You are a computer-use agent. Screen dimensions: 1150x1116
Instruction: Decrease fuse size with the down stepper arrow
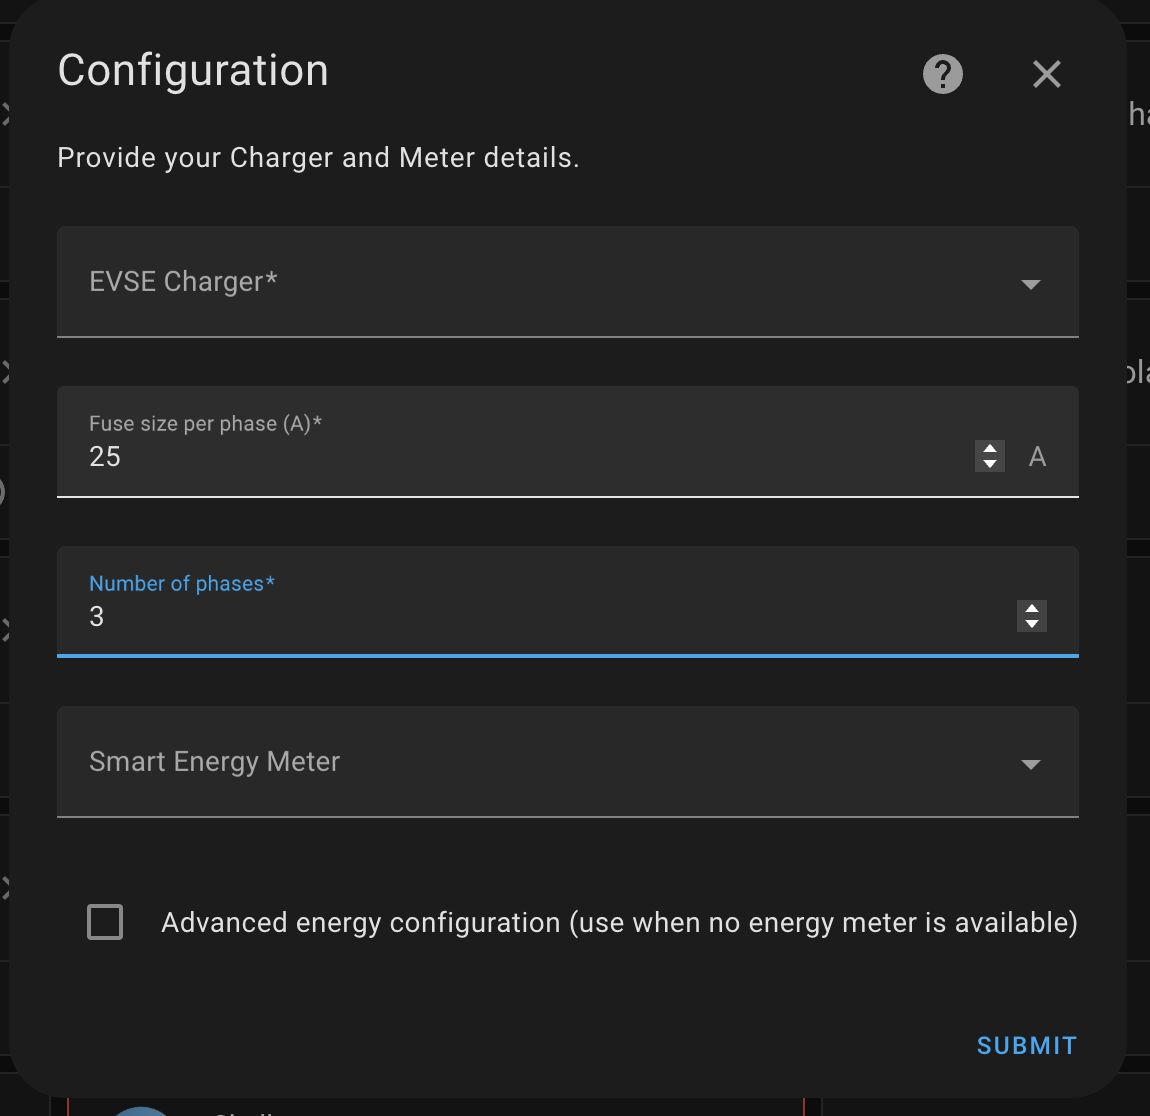pyautogui.click(x=989, y=463)
